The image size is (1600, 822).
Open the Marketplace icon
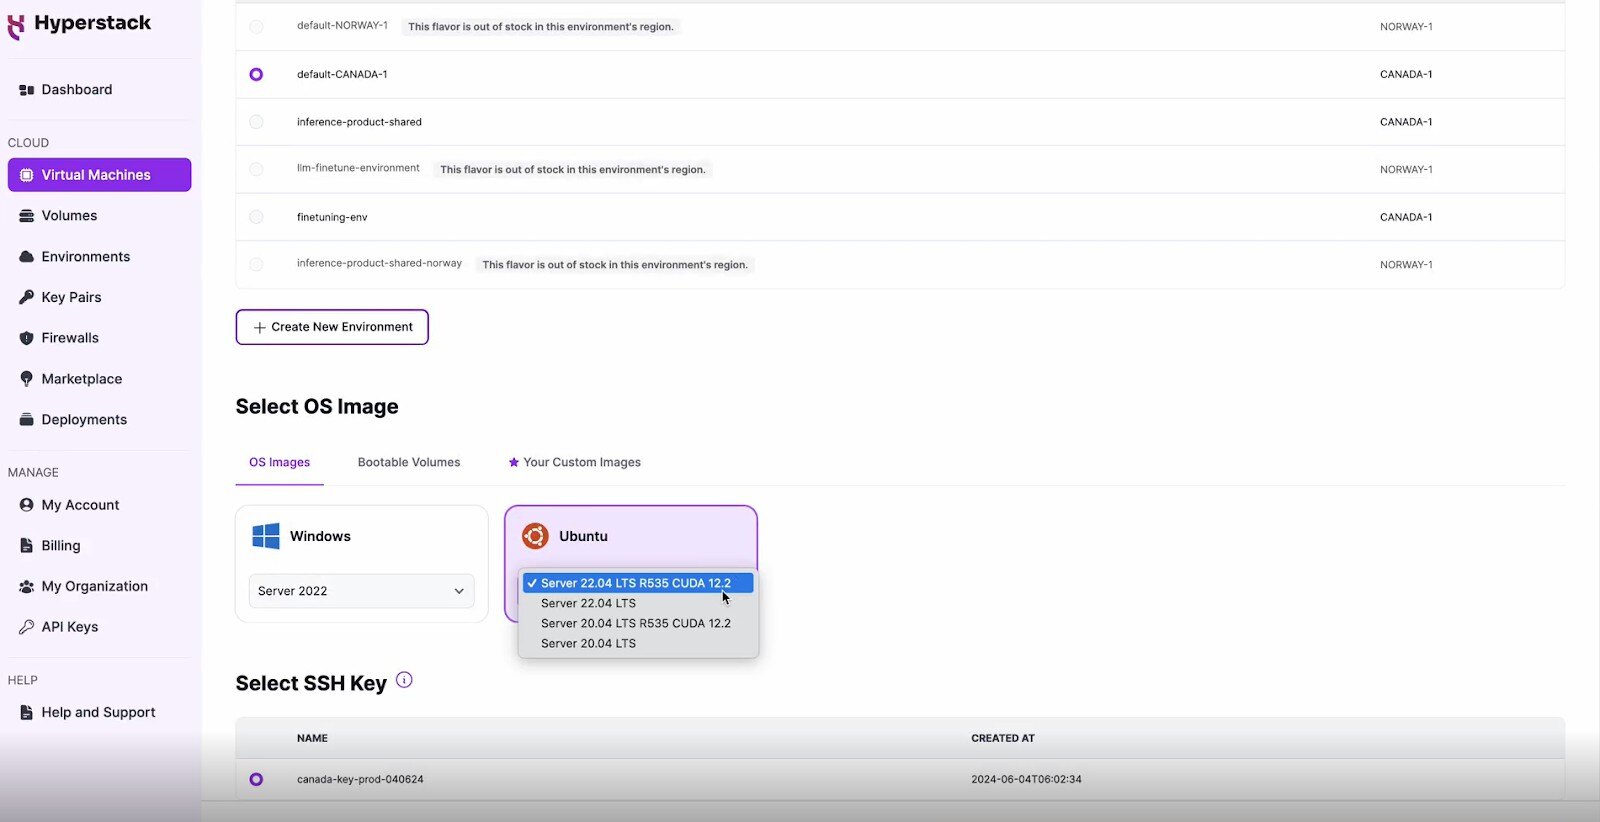click(x=27, y=379)
